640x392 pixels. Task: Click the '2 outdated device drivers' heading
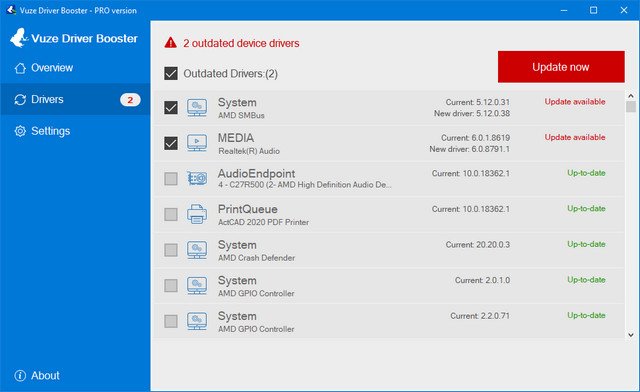241,43
